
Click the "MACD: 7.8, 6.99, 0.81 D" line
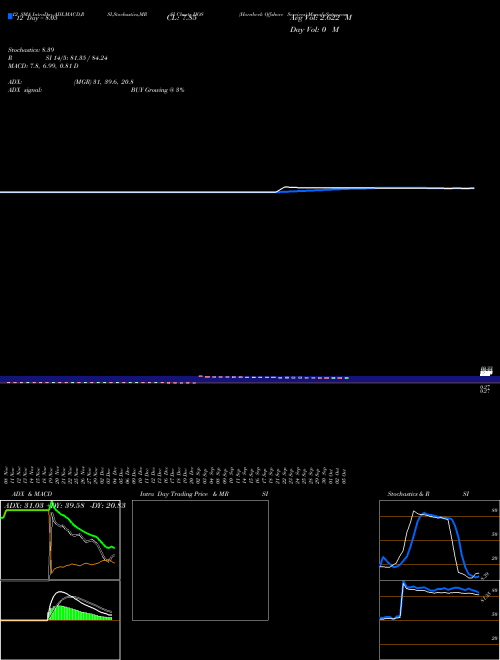[x=43, y=66]
